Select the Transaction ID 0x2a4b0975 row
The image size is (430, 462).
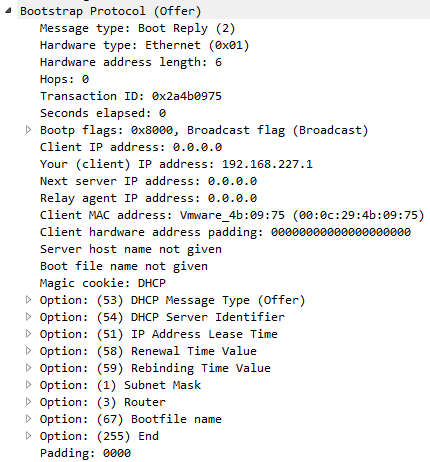coord(131,96)
